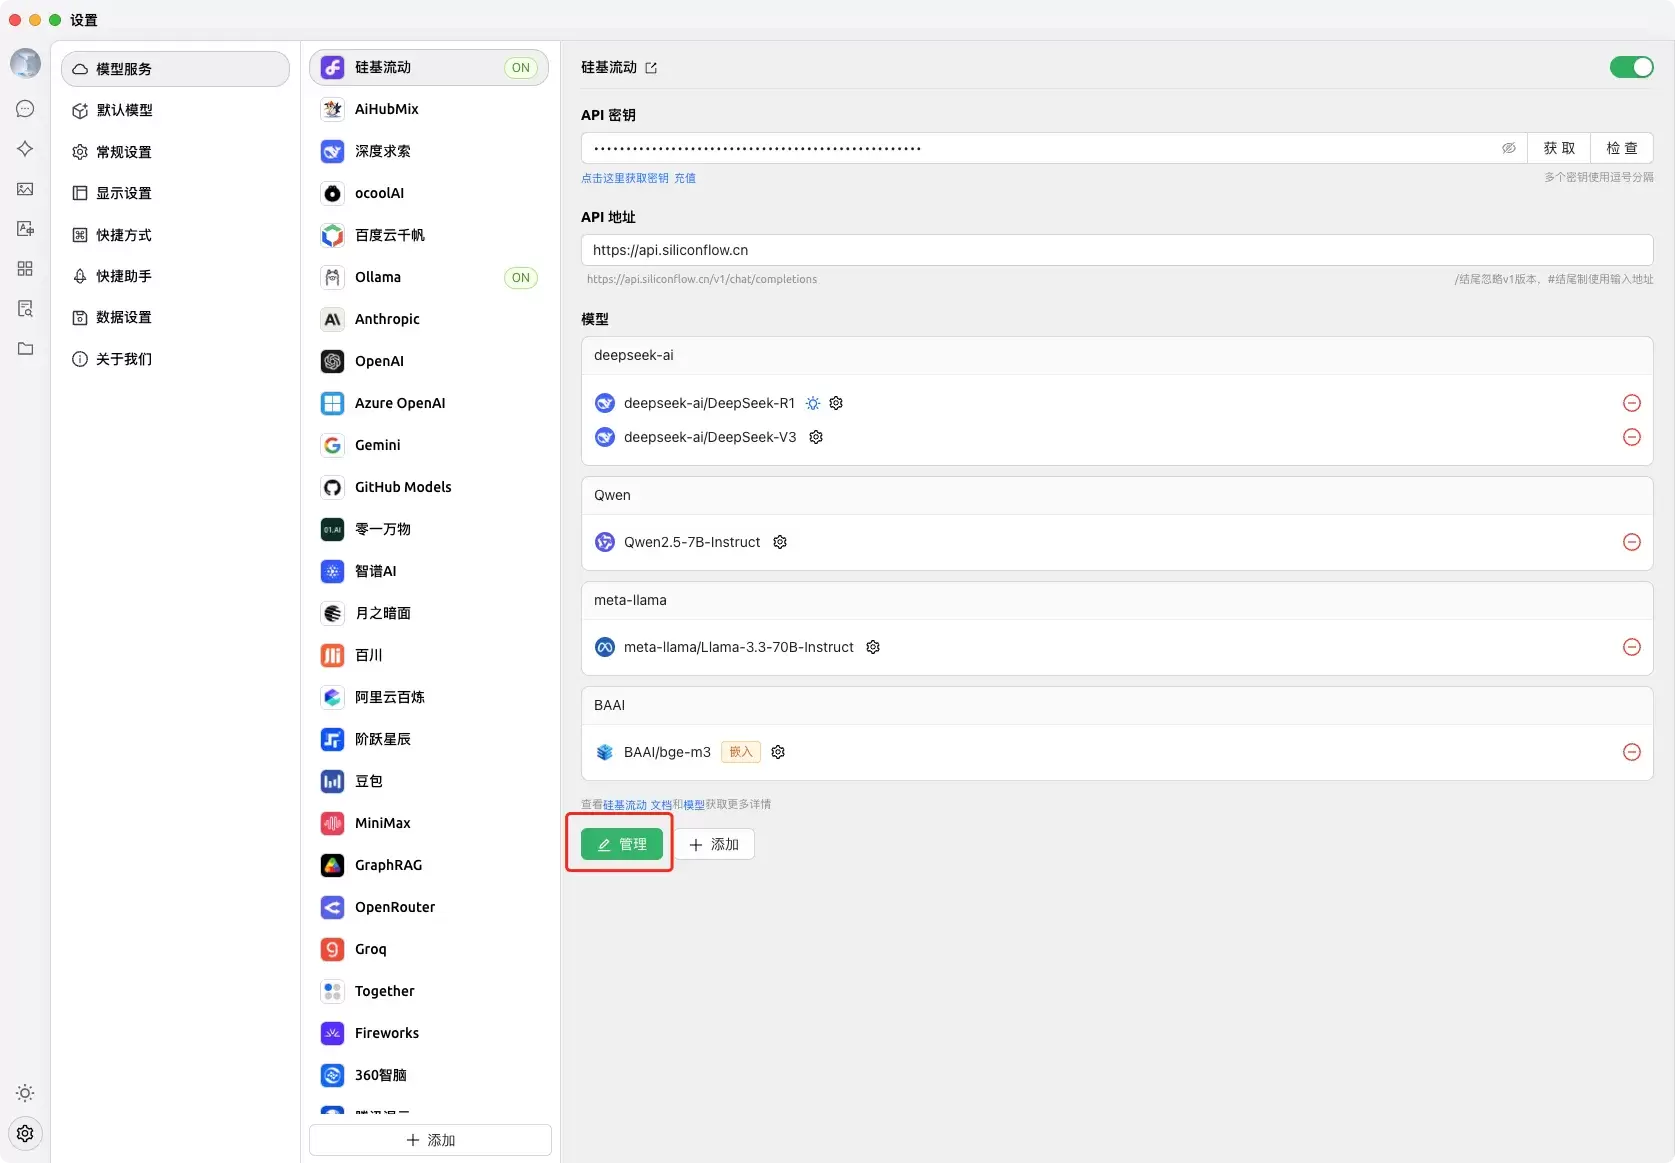Toggle the 硅基流动 provider enable switch
This screenshot has width=1675, height=1163.
pos(1631,67)
